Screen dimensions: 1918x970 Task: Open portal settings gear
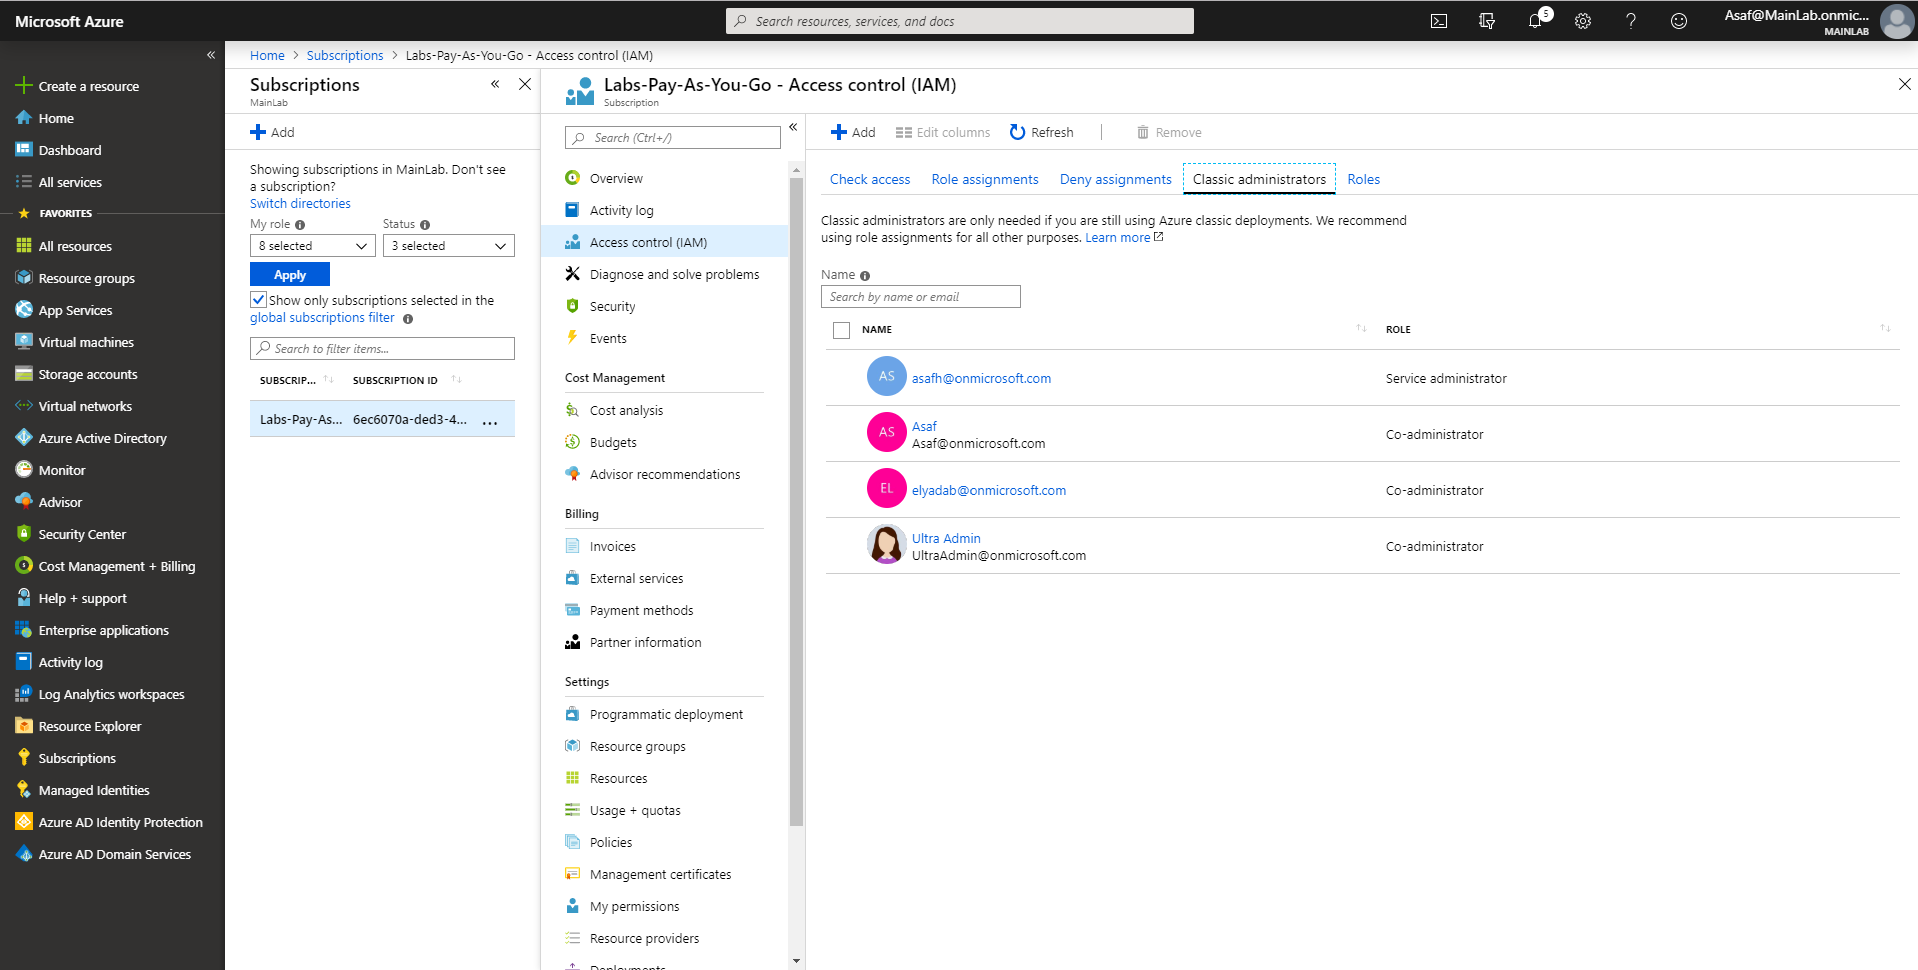click(x=1583, y=21)
